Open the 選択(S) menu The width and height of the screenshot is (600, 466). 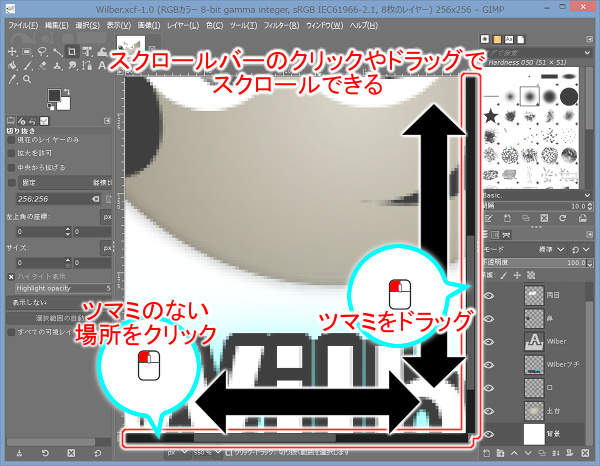tap(87, 26)
